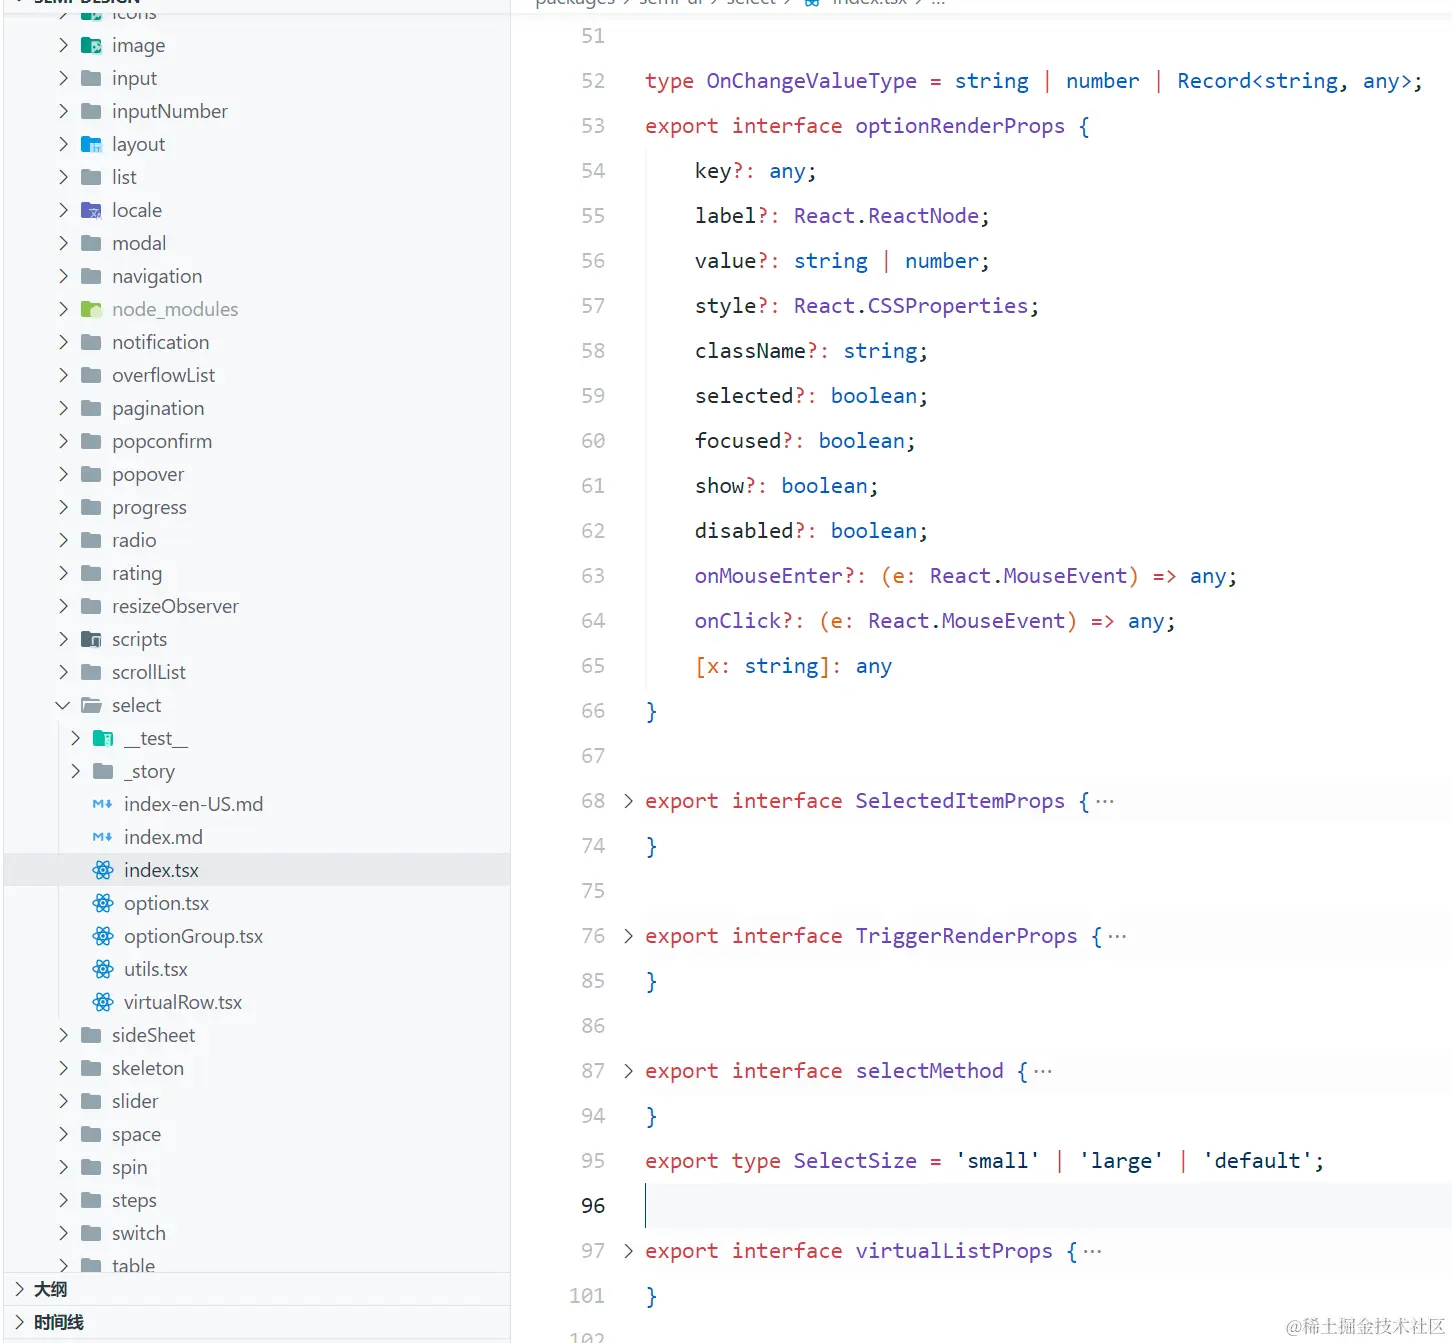Click the SelectSize type name
This screenshot has width=1452, height=1343.
(x=855, y=1161)
